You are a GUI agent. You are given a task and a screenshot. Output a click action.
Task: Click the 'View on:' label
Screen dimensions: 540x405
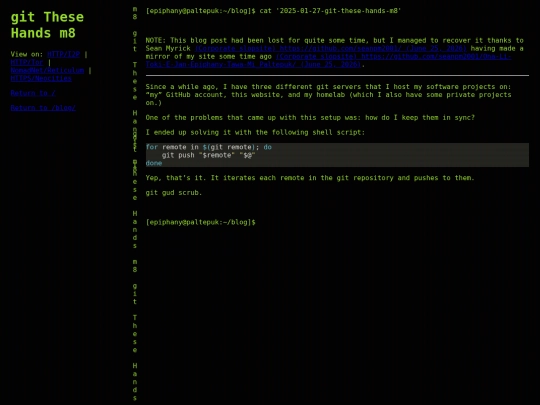pyautogui.click(x=27, y=54)
